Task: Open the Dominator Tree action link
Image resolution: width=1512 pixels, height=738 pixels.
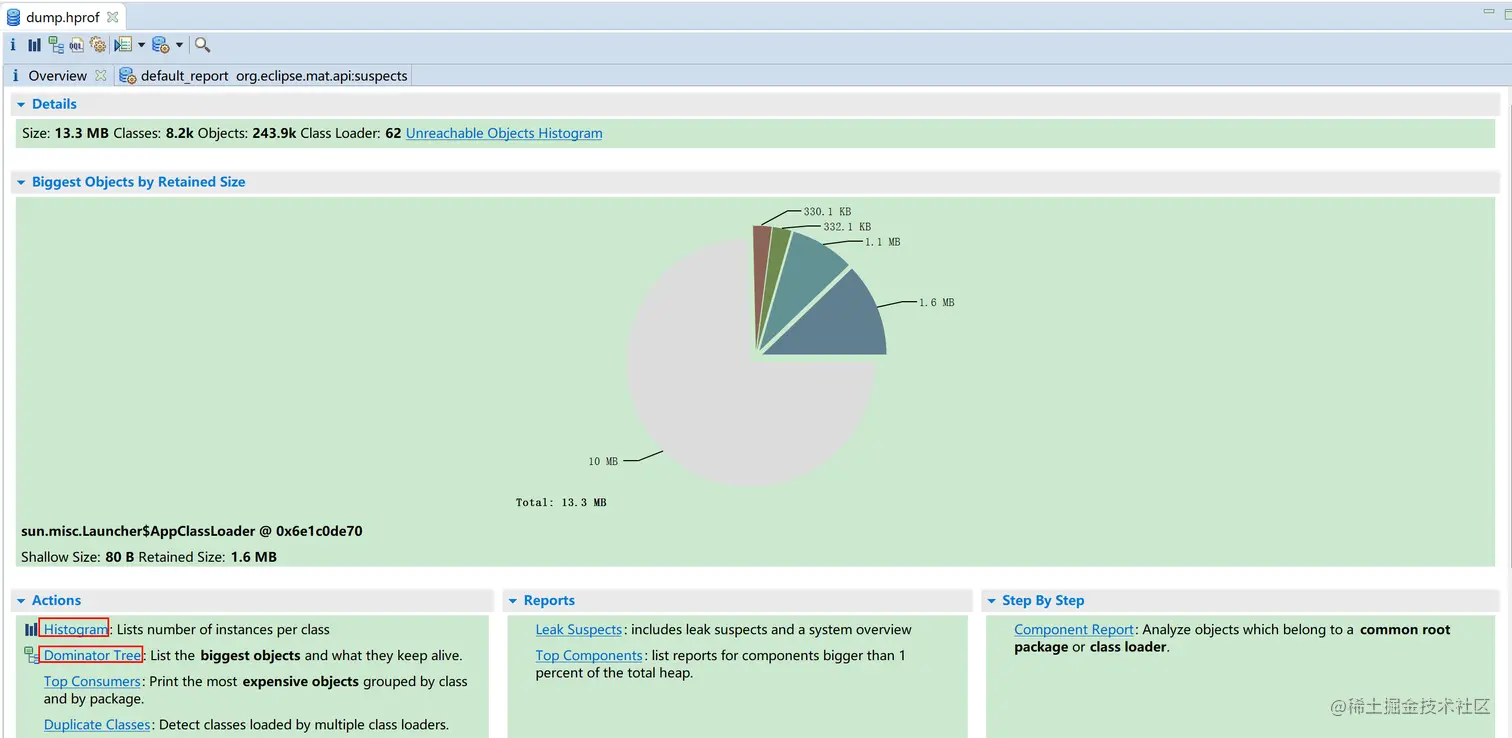Action: point(92,655)
